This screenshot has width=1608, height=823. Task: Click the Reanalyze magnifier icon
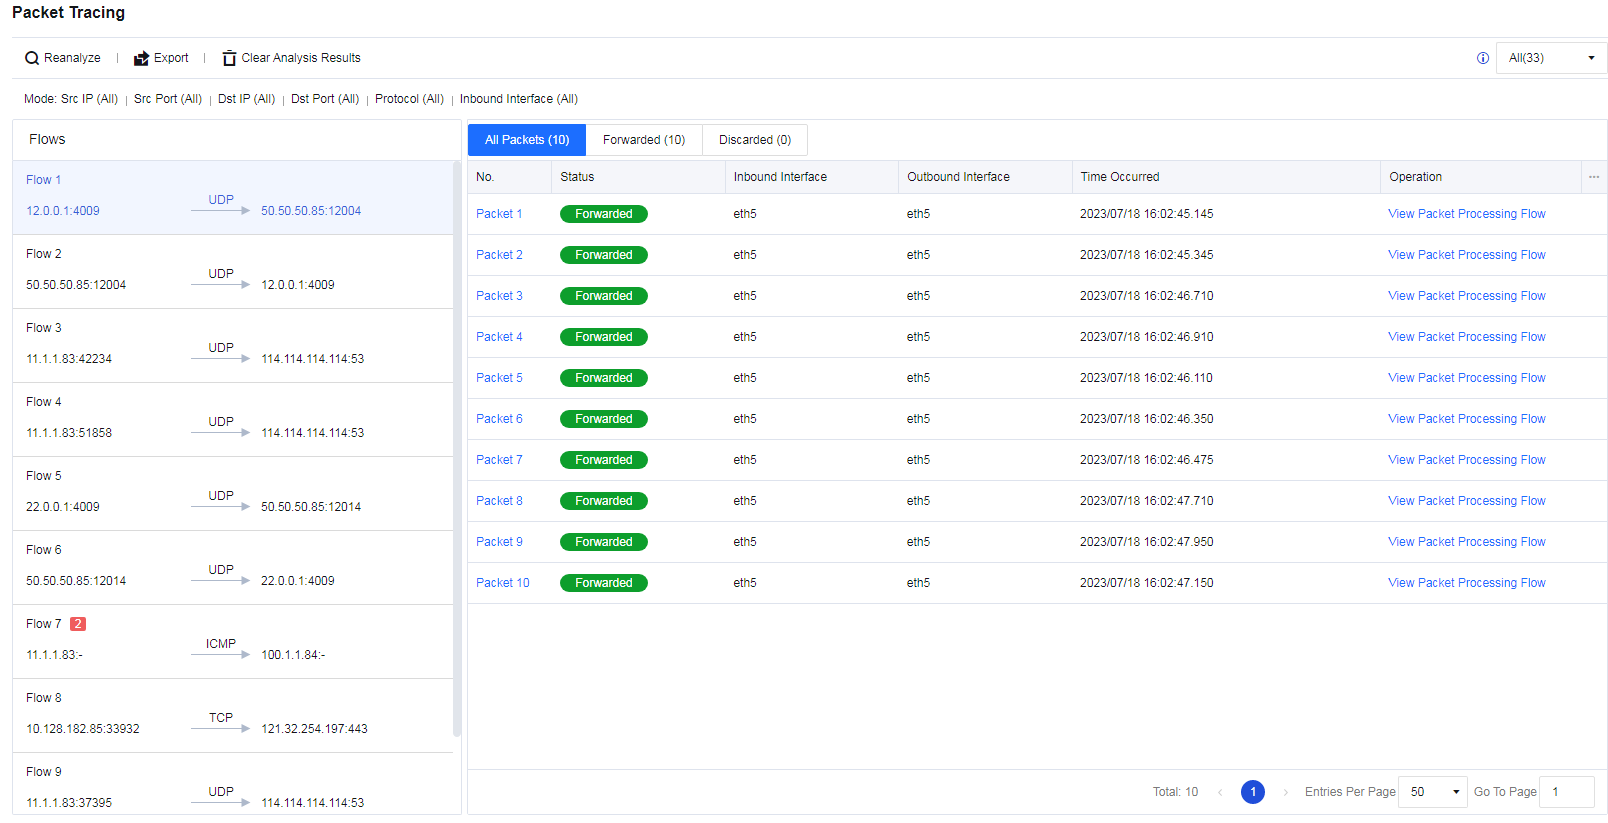[x=32, y=58]
